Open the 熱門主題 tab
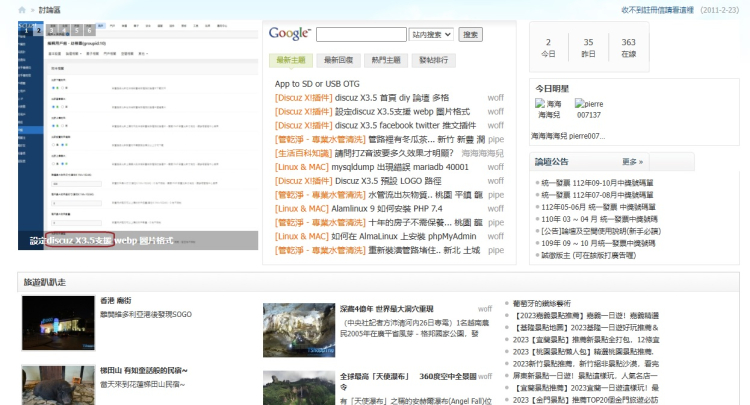Screen dimensions: 750x405 pyautogui.click(x=386, y=60)
